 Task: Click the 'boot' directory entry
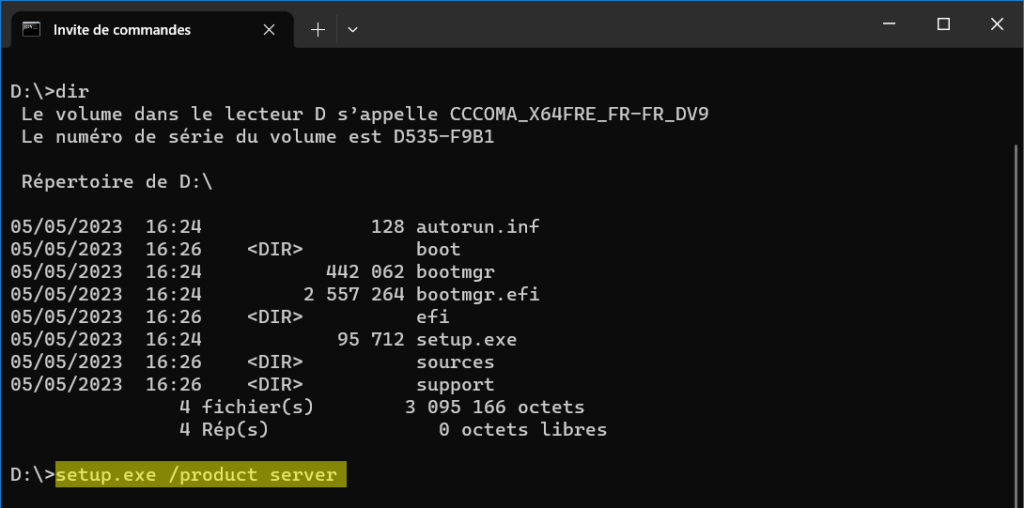click(438, 249)
